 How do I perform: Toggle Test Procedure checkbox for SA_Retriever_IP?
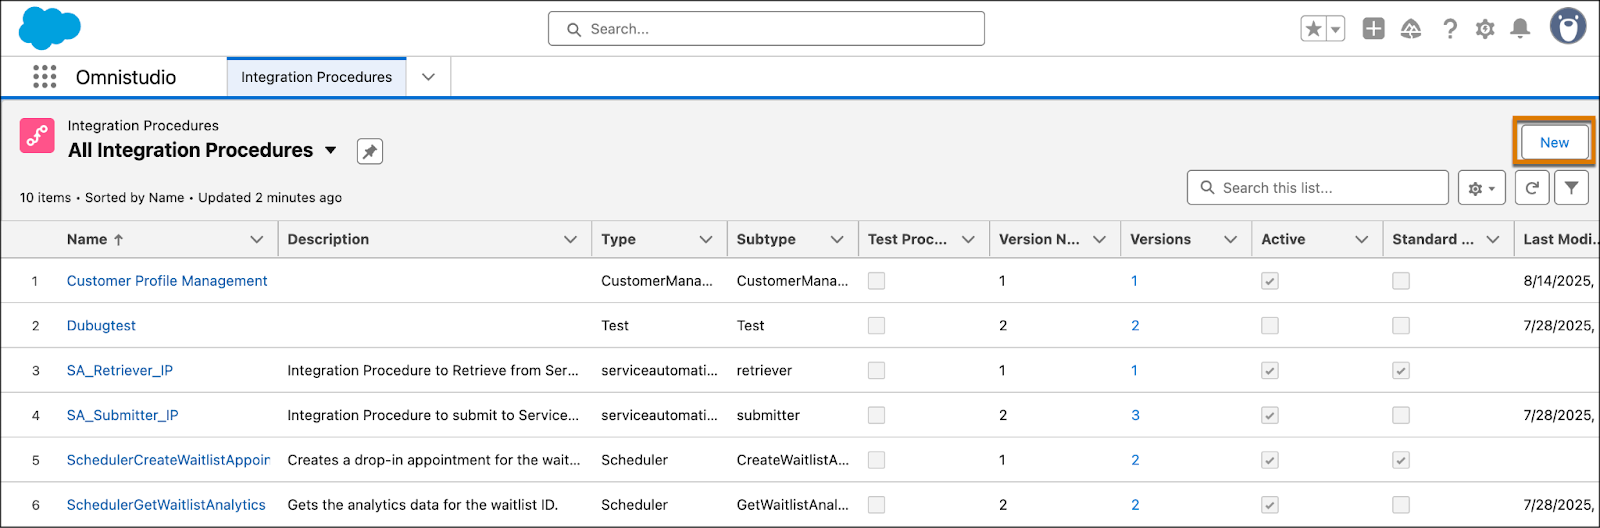coord(877,371)
